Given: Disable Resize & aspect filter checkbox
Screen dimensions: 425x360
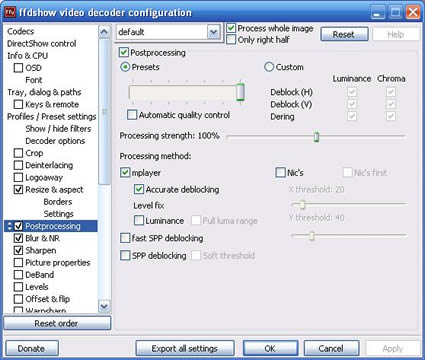Looking at the screenshot, I should [x=18, y=190].
